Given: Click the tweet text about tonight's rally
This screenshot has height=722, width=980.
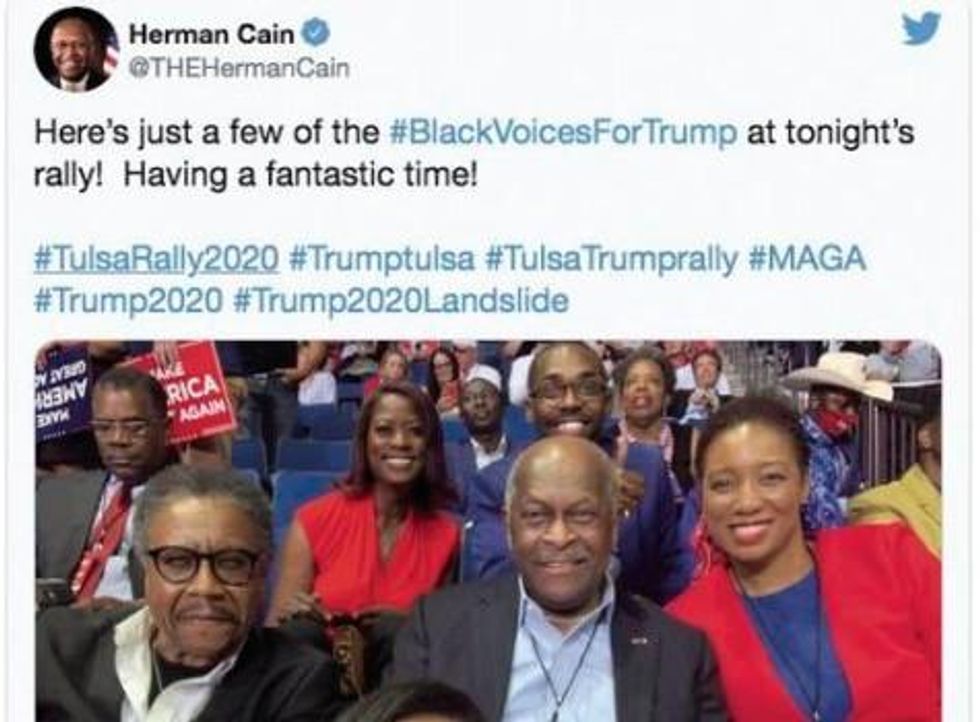Looking at the screenshot, I should coord(474,154).
